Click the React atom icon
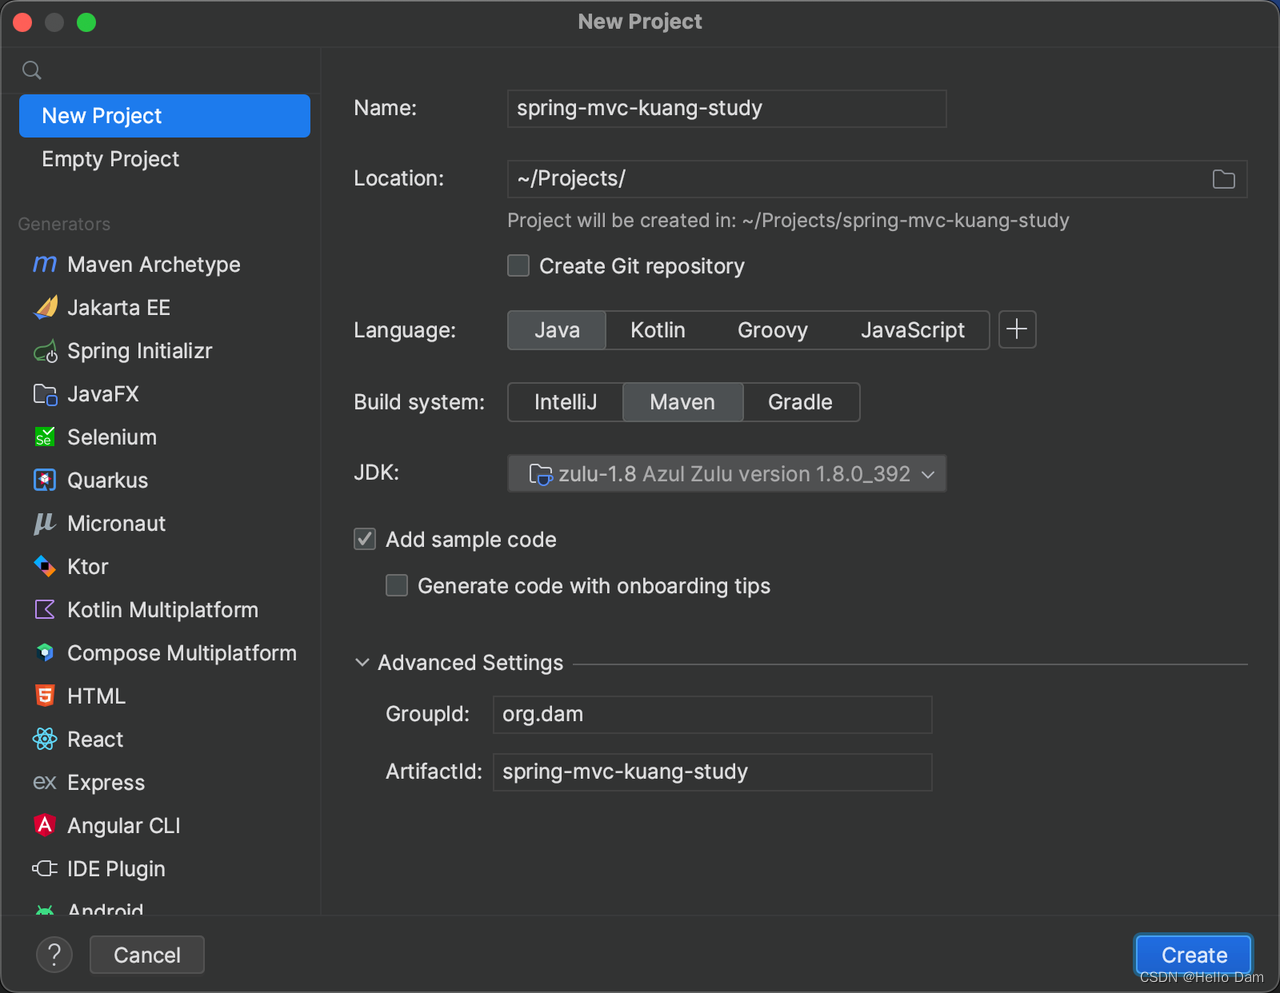Viewport: 1280px width, 993px height. (45, 739)
